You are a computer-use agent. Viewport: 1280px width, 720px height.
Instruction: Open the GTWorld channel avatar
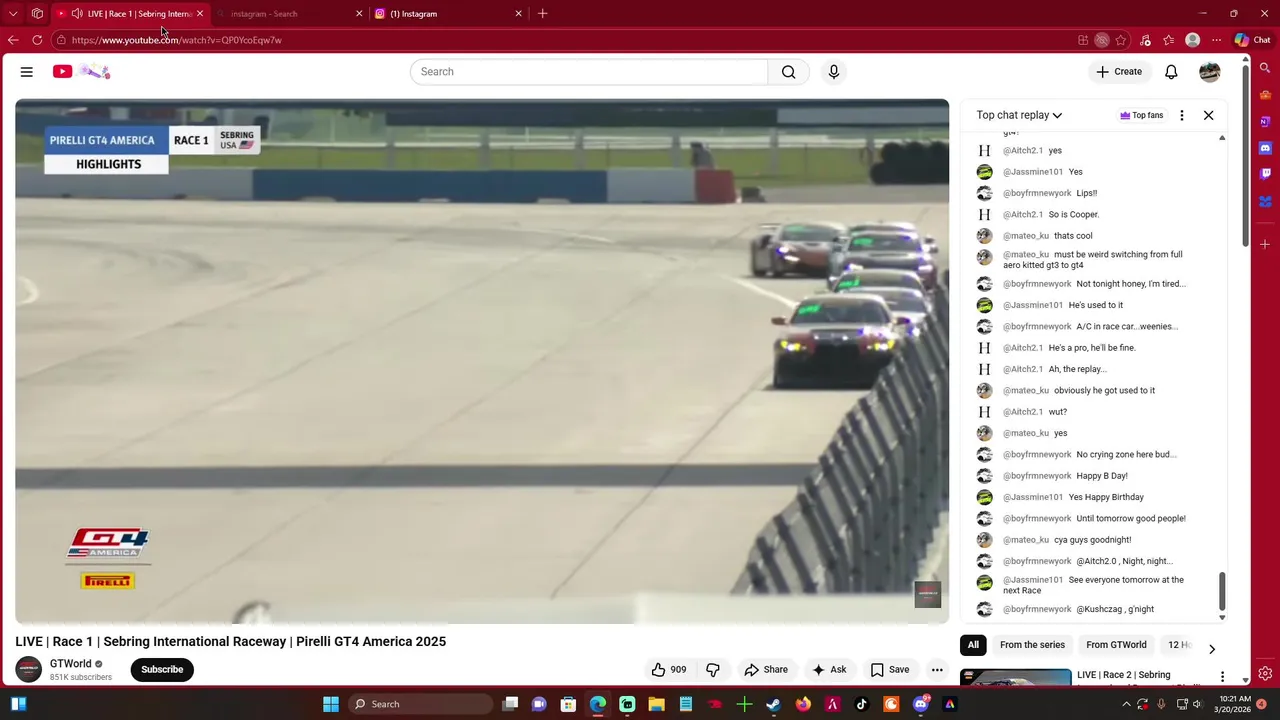pos(29,670)
